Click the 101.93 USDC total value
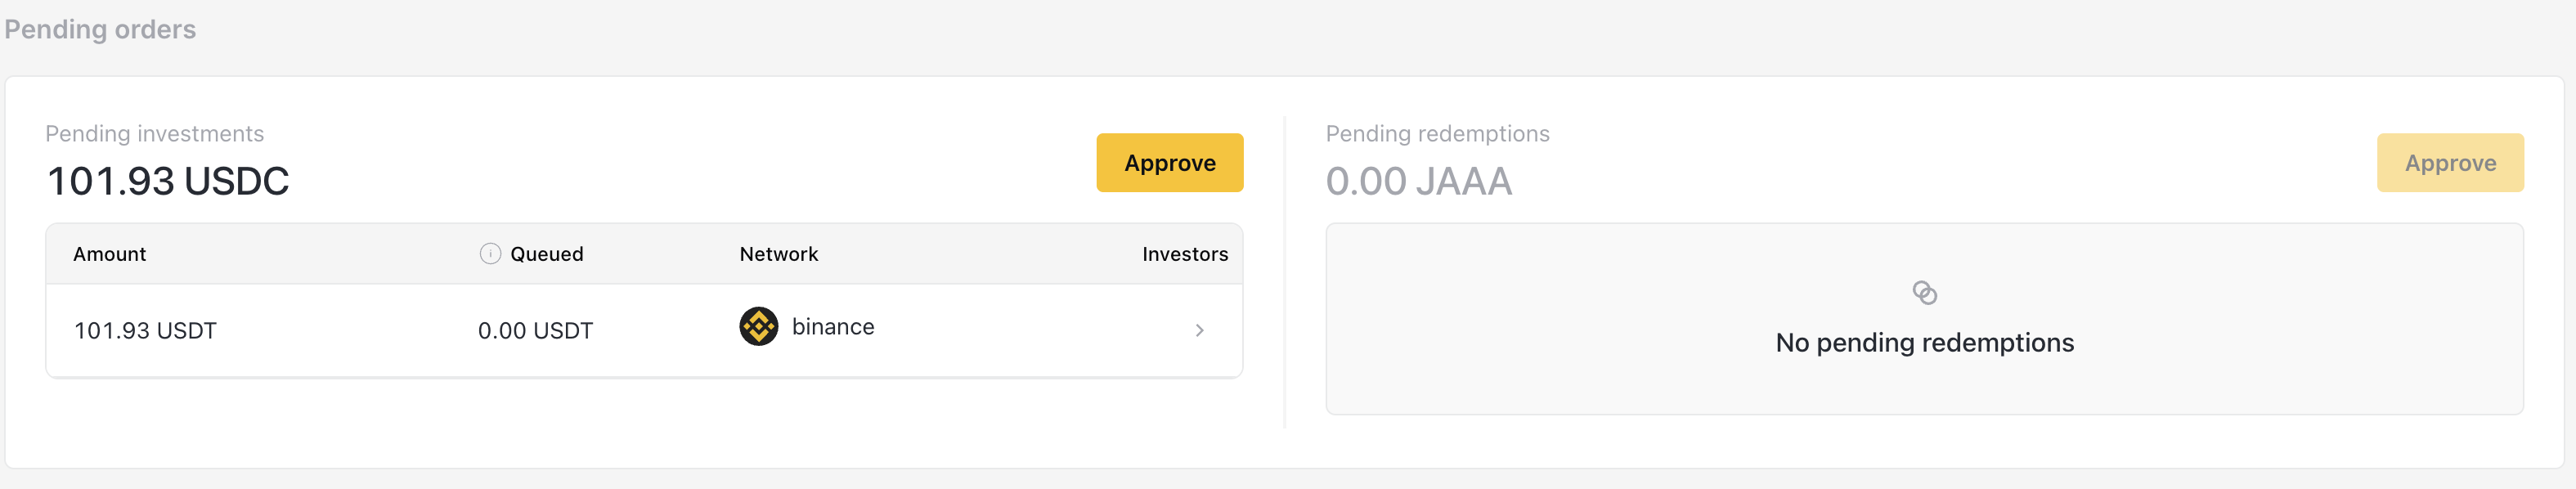This screenshot has width=2576, height=489. (x=168, y=182)
